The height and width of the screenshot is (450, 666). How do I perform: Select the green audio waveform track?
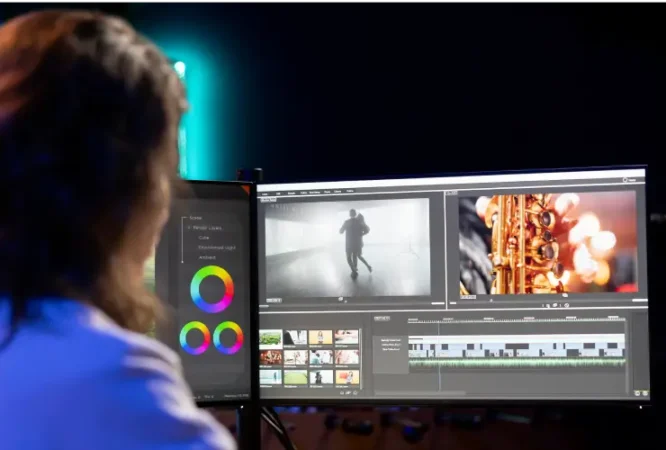pos(516,363)
